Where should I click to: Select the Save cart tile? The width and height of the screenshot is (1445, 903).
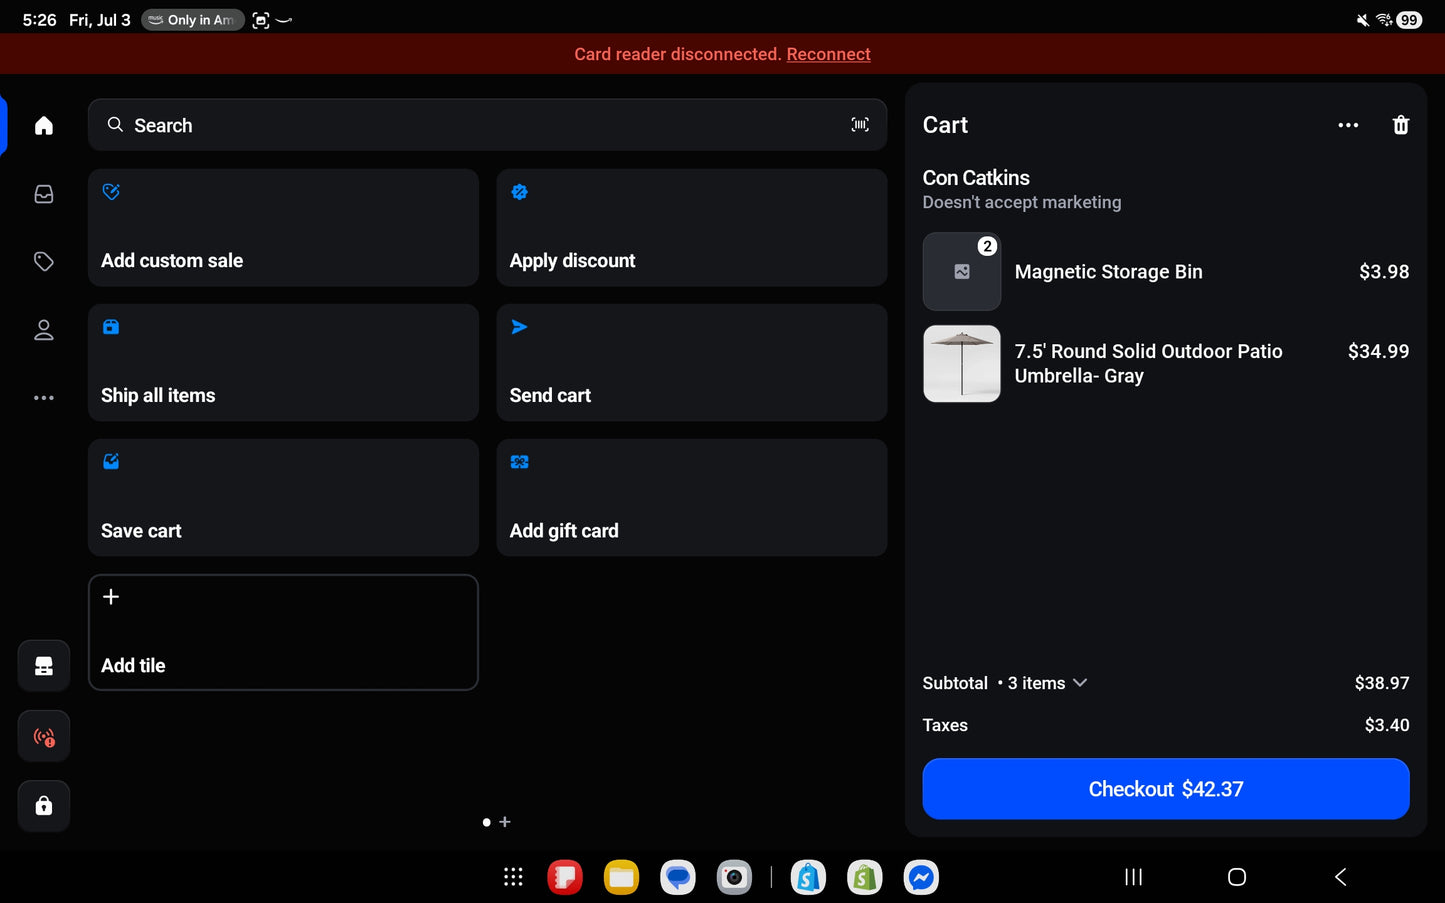283,498
